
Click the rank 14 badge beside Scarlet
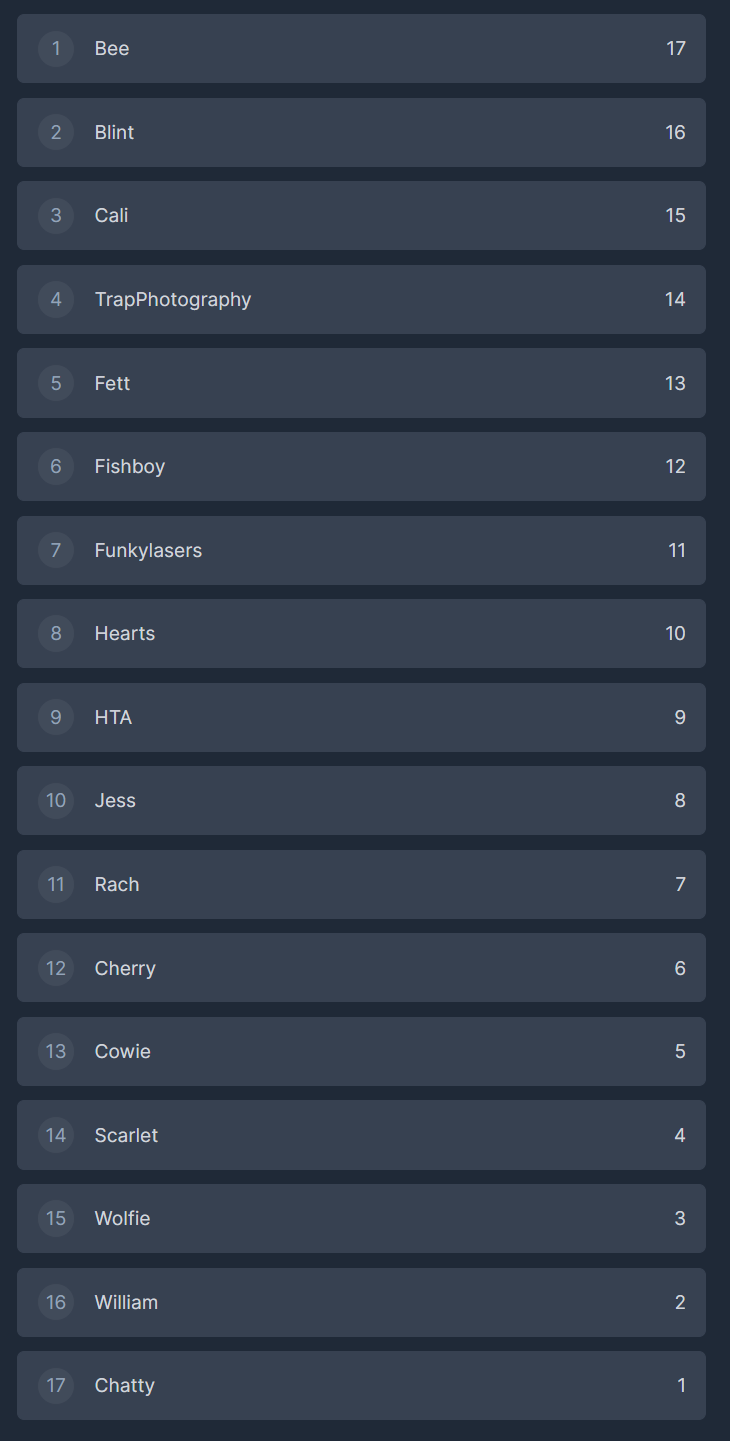[56, 1135]
